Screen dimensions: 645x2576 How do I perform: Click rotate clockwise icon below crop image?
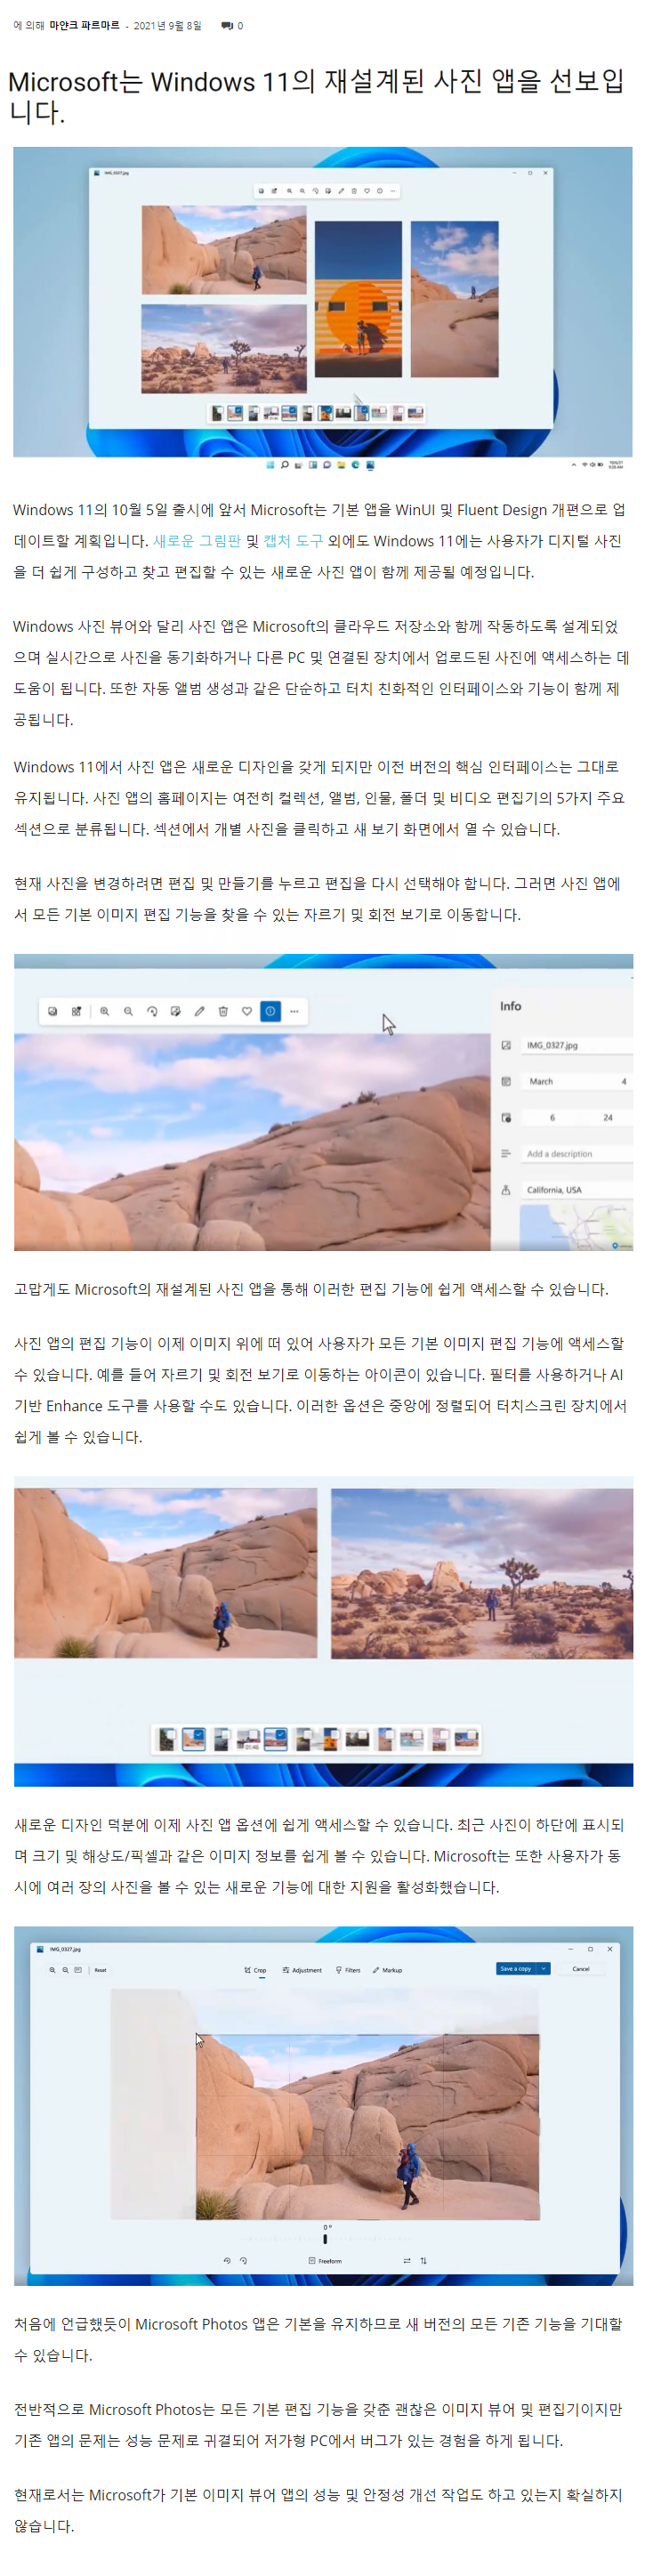[x=243, y=2260]
